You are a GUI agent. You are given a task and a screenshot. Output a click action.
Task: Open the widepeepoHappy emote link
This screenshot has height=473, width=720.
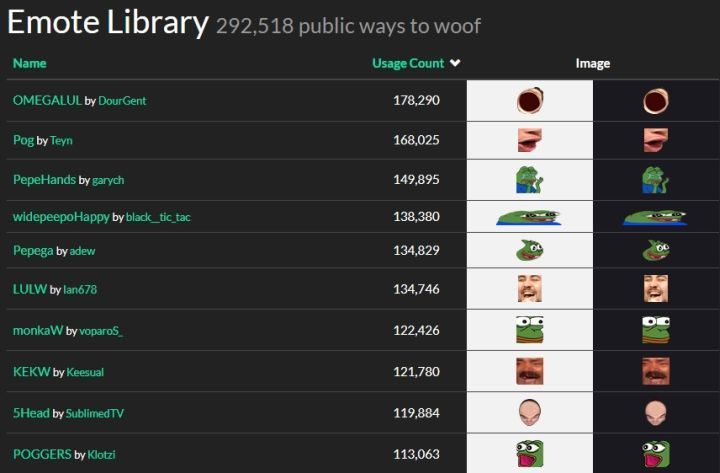pos(61,217)
